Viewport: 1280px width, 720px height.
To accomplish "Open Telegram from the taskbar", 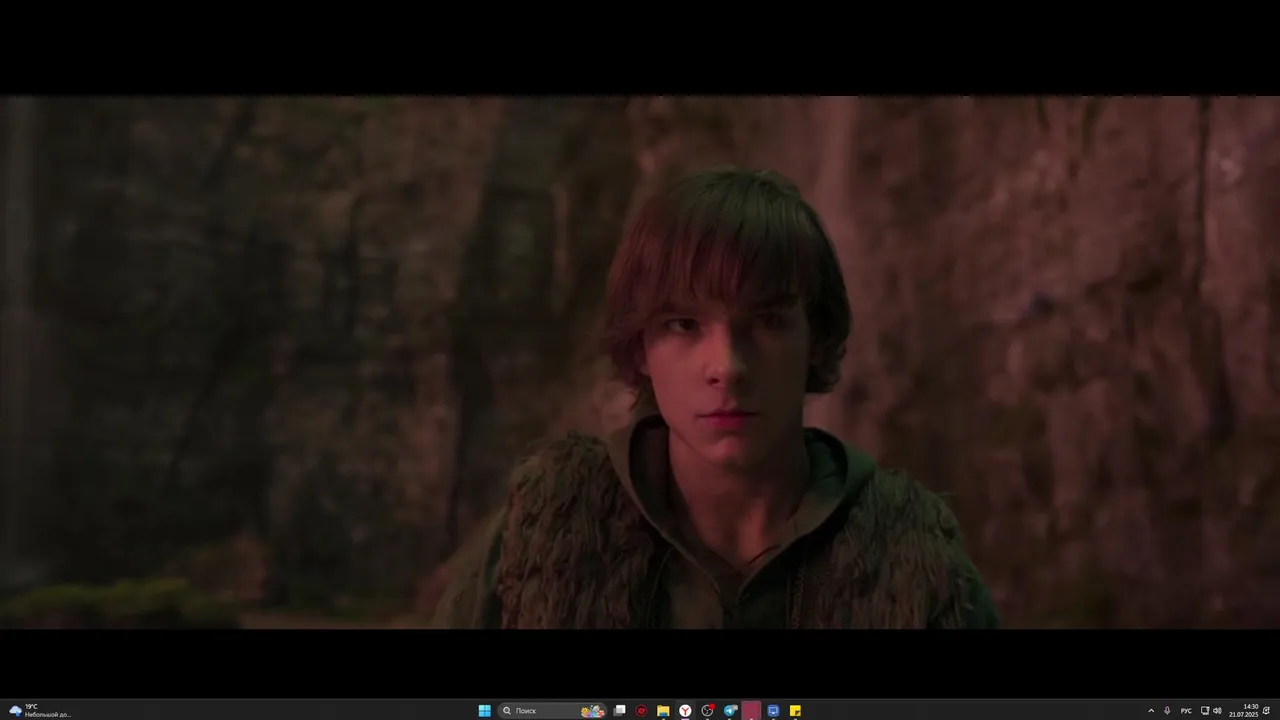I will (x=730, y=711).
